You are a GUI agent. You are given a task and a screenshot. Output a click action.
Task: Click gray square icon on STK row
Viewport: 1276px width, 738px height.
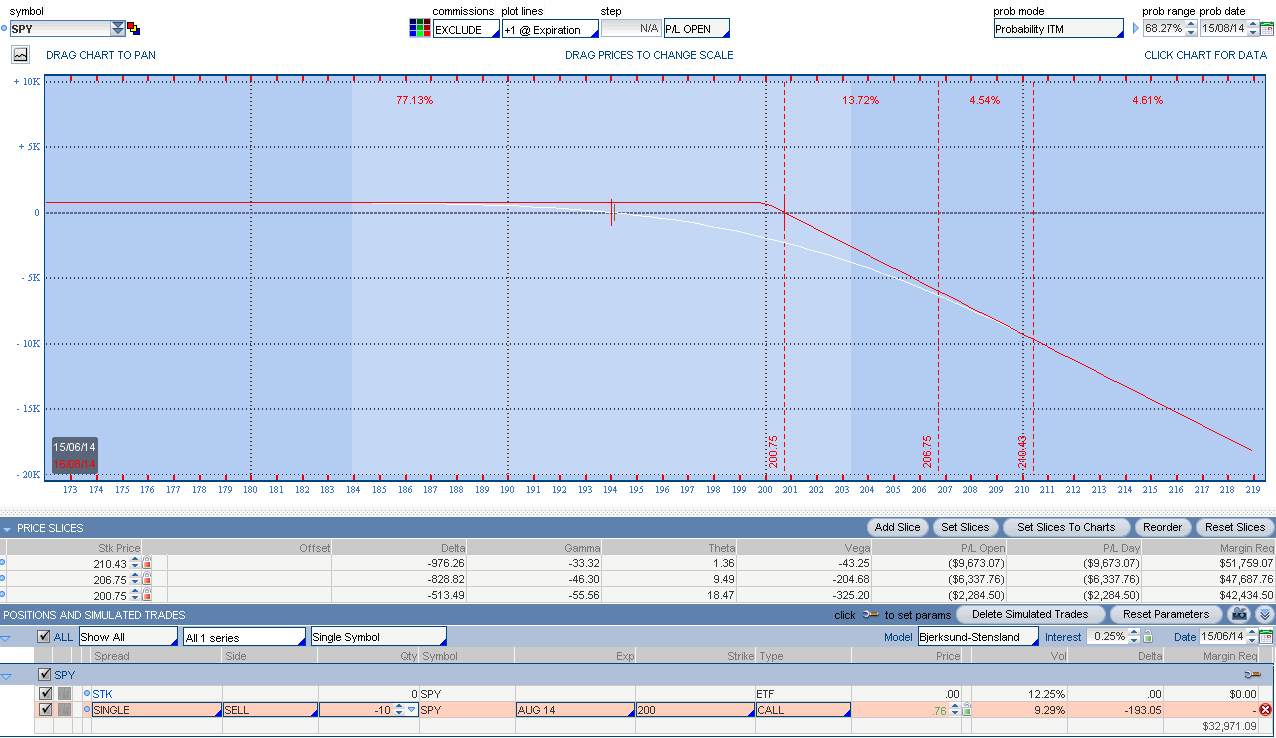coord(64,693)
